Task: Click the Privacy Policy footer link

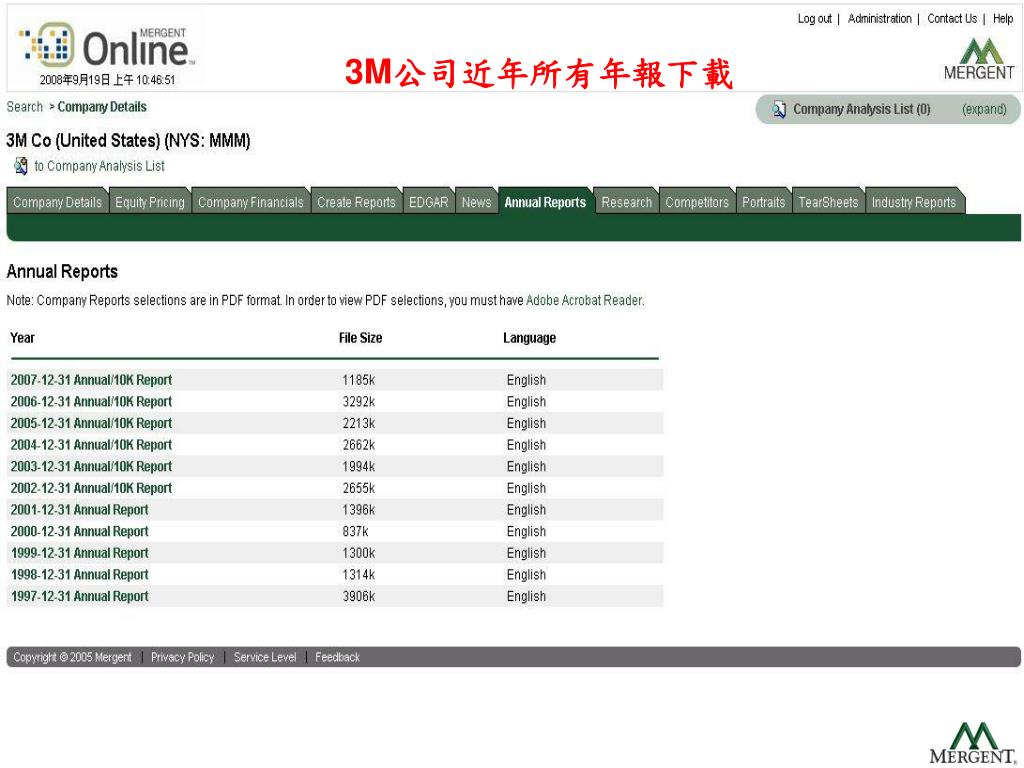Action: click(x=182, y=657)
